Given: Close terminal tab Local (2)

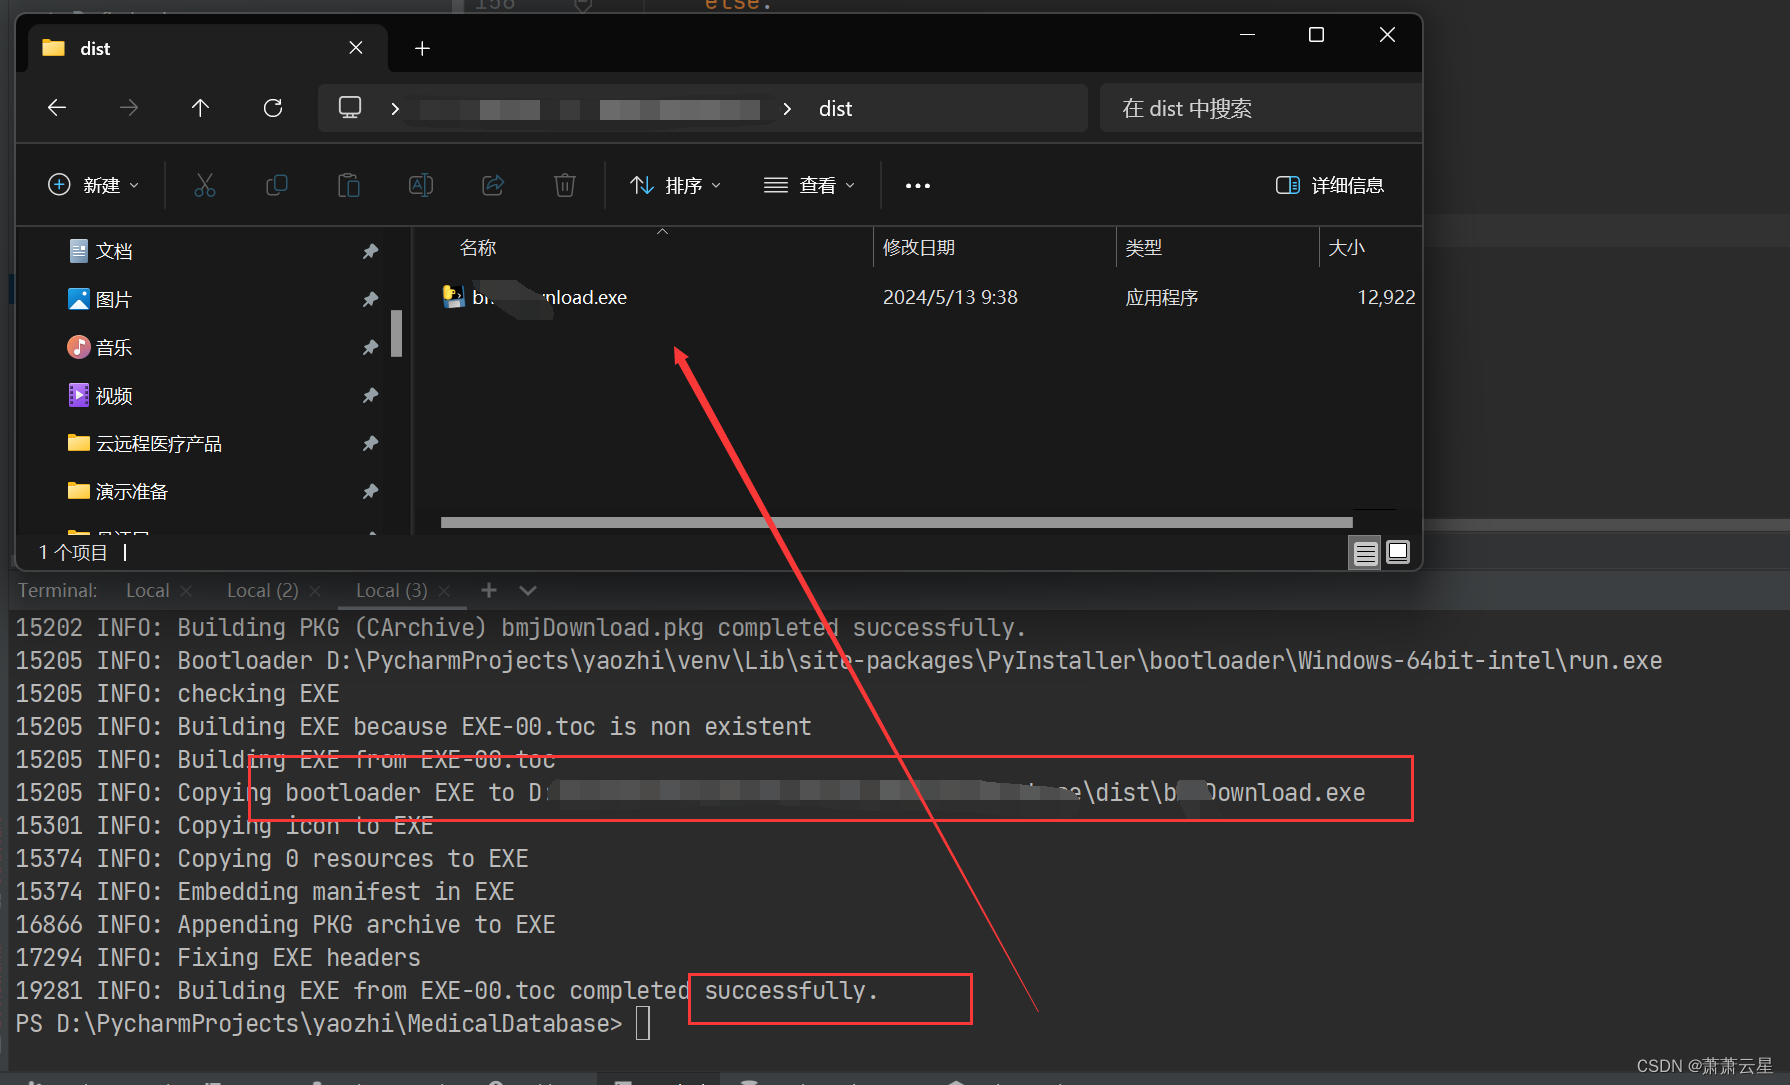Looking at the screenshot, I should coord(315,591).
